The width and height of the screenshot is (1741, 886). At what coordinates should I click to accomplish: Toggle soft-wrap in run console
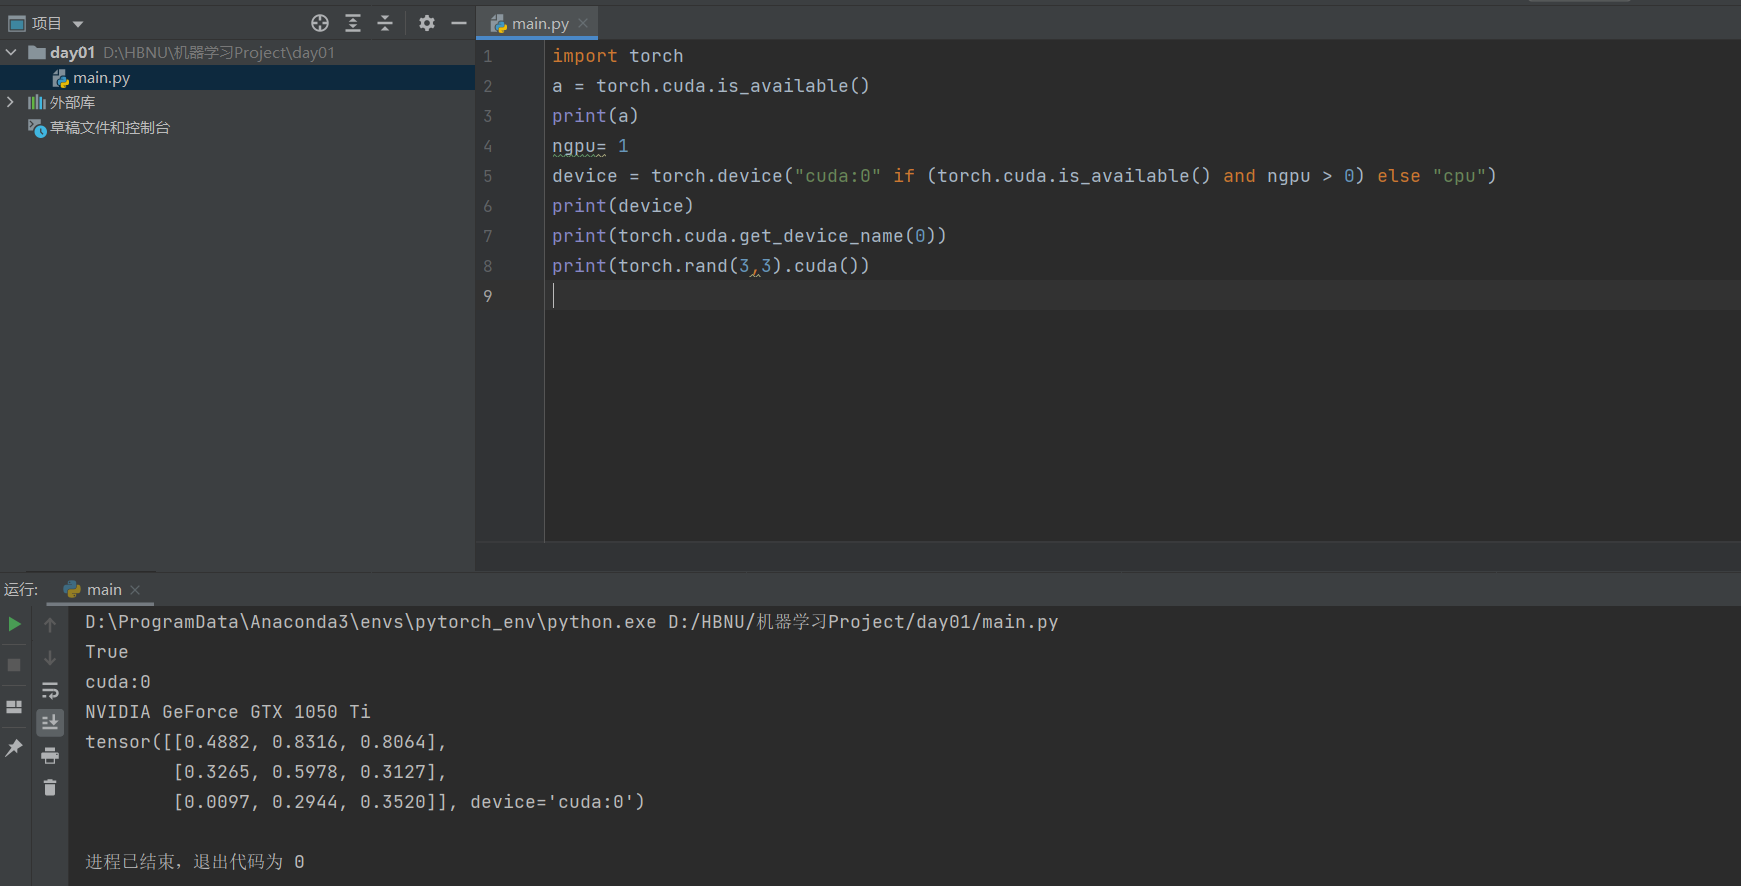coord(50,690)
